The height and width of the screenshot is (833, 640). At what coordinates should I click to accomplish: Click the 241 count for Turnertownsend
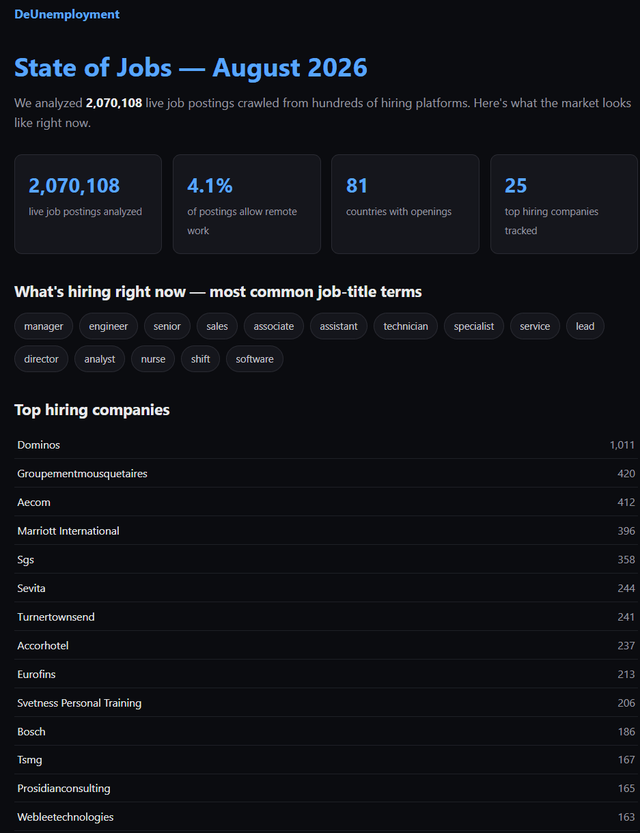tap(626, 617)
